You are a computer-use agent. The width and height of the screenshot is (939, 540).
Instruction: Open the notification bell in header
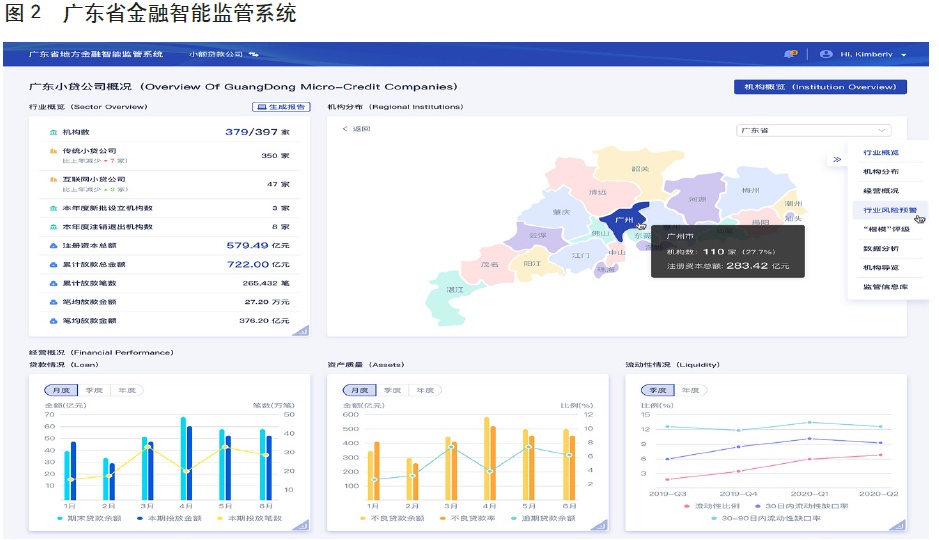791,54
